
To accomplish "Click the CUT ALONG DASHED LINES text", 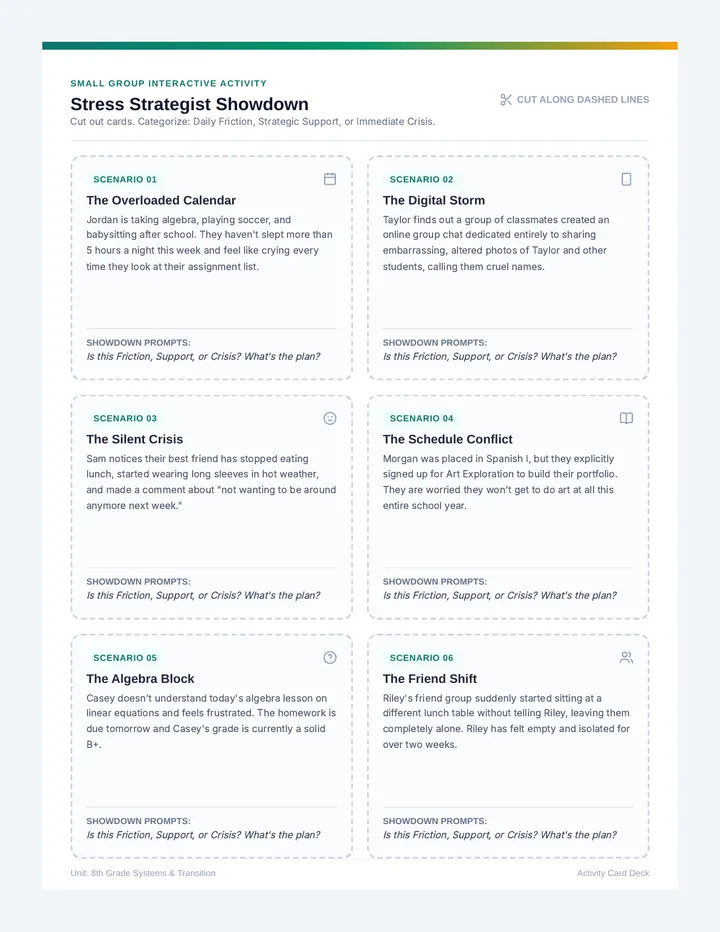I will click(x=583, y=100).
